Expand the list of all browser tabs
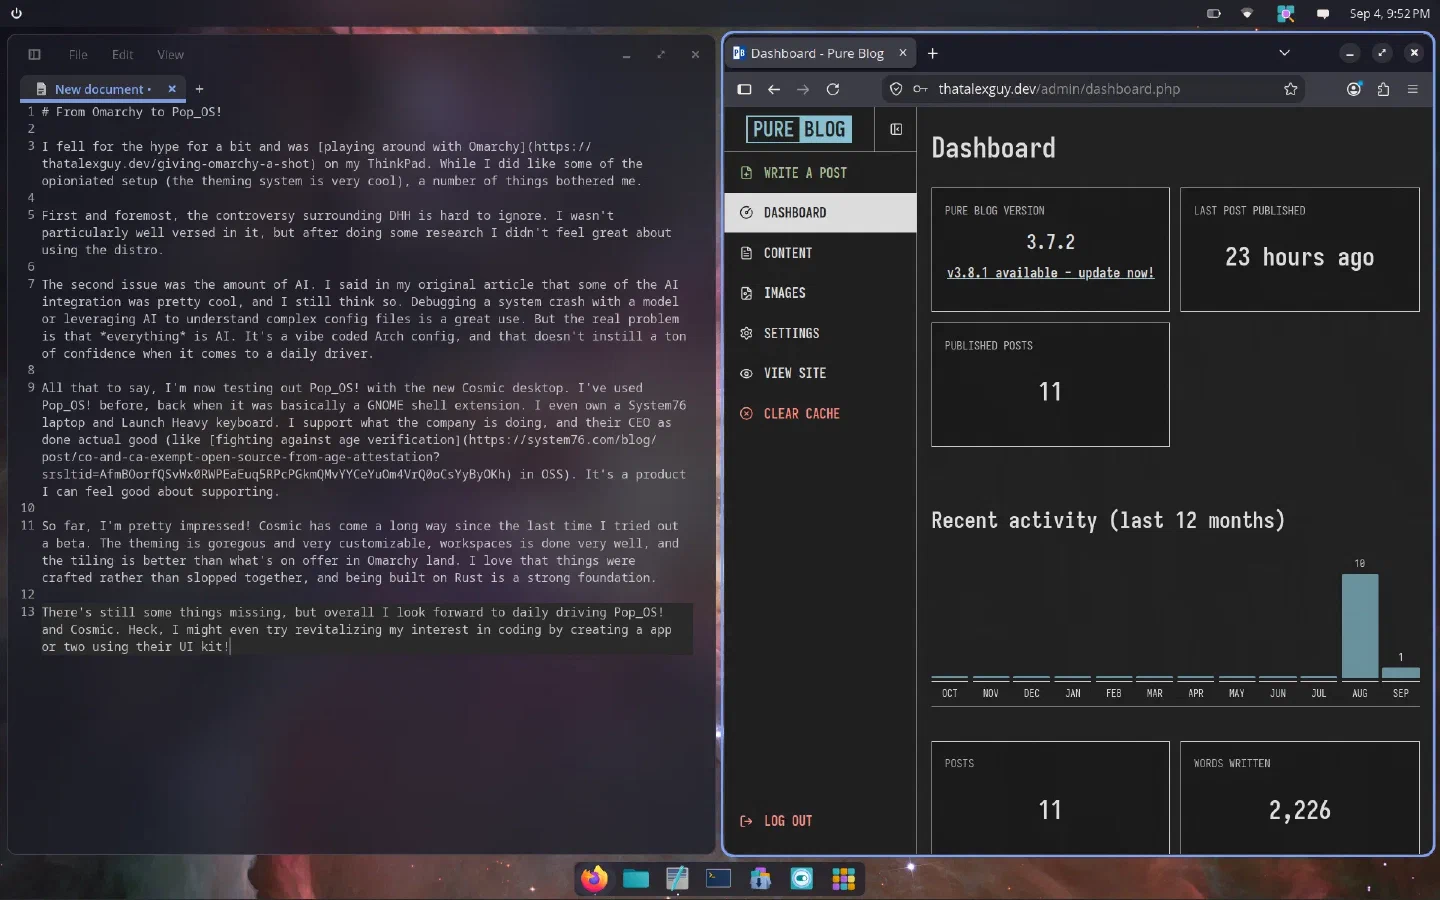The height and width of the screenshot is (900, 1440). pyautogui.click(x=1285, y=53)
